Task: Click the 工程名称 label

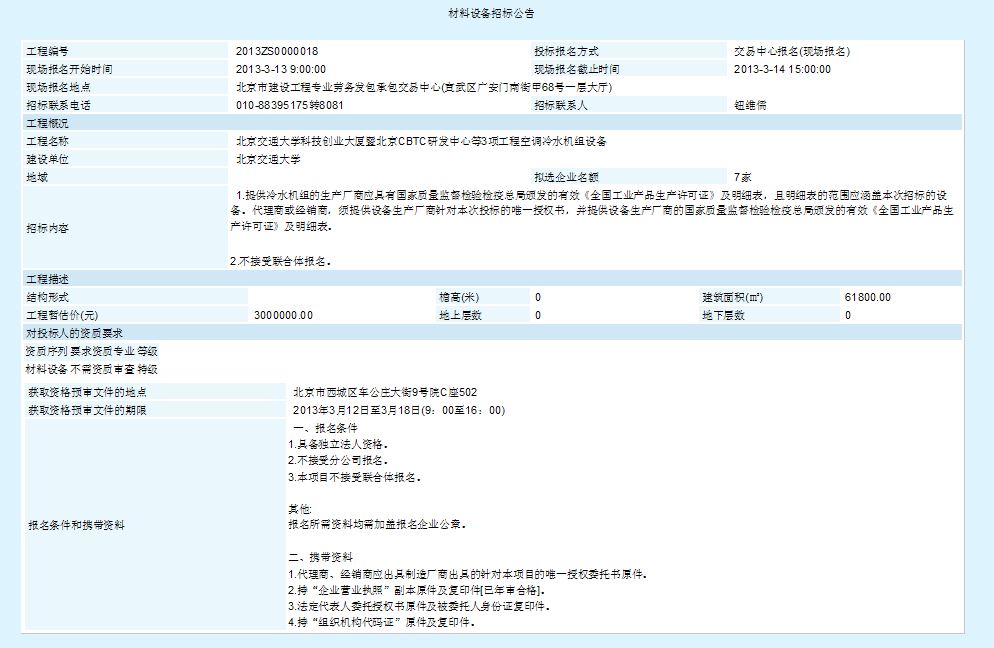Action: point(48,141)
